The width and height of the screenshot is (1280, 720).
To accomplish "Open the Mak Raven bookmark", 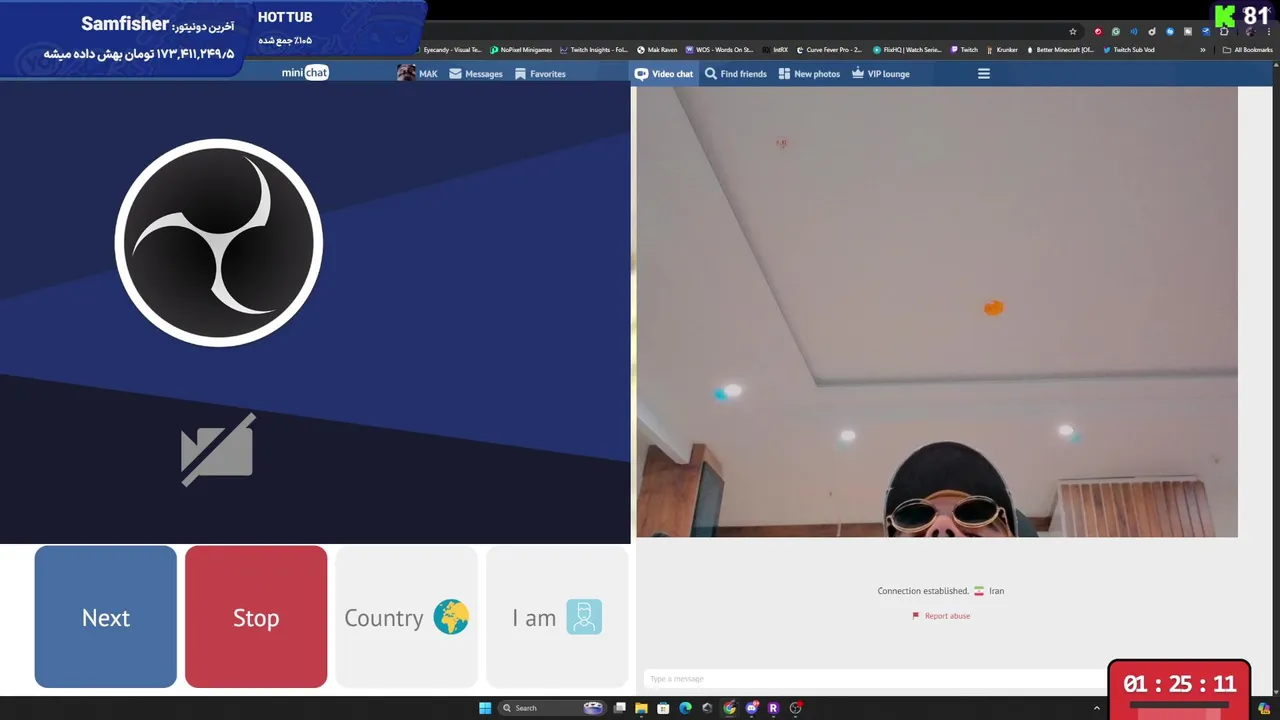I will point(657,50).
